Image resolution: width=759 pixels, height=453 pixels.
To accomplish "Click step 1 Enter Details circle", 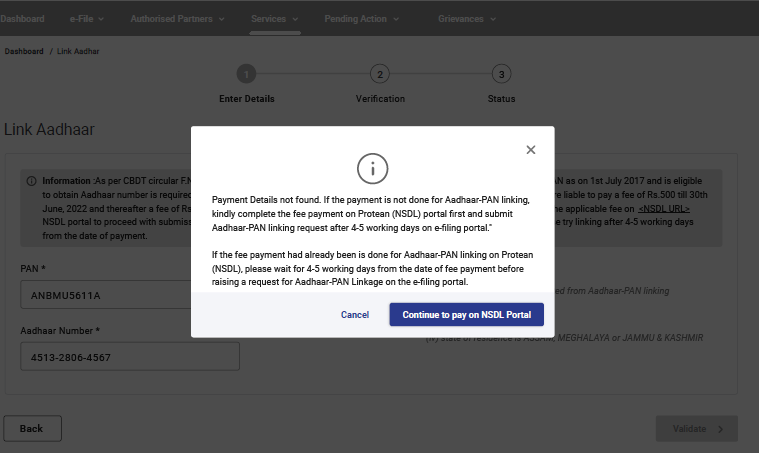I will (x=246, y=74).
